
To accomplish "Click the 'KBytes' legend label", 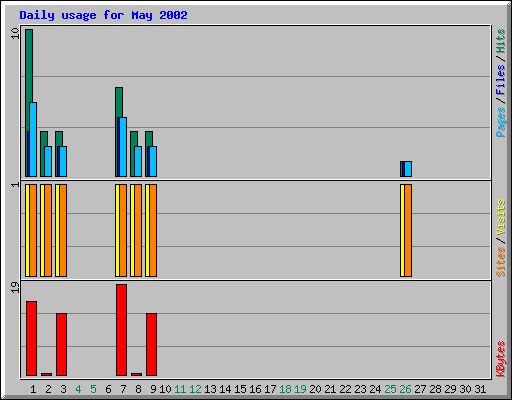I will 500,359.
